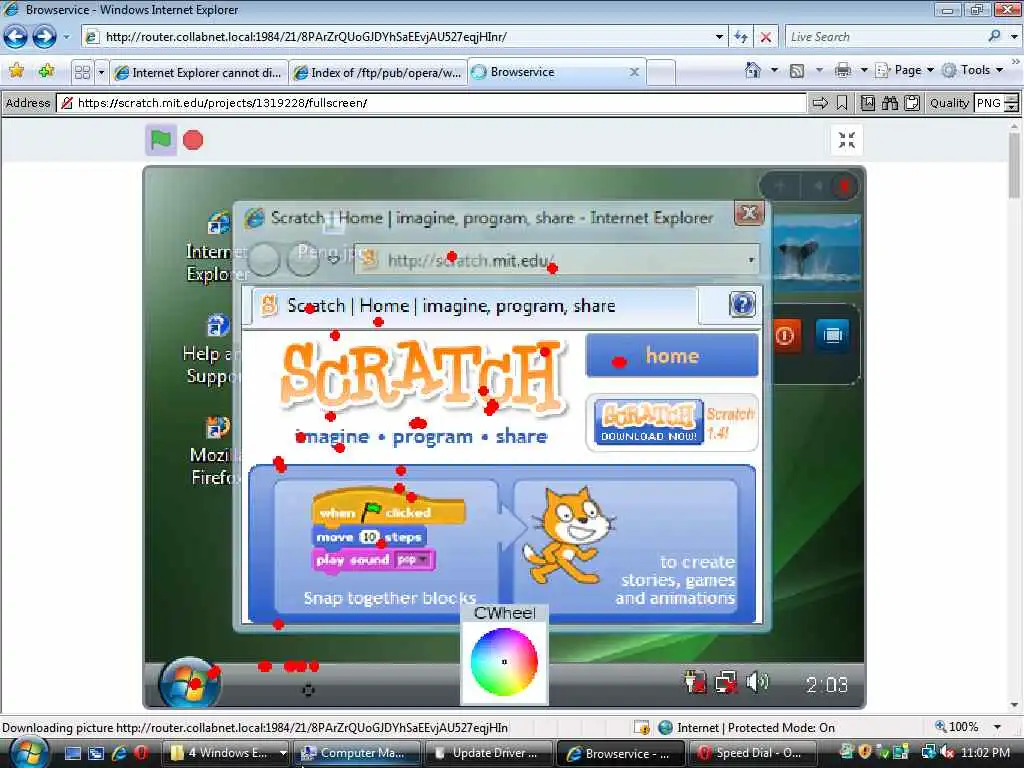
Task: Click the Mozilla Firefox desktop icon
Action: point(216,452)
